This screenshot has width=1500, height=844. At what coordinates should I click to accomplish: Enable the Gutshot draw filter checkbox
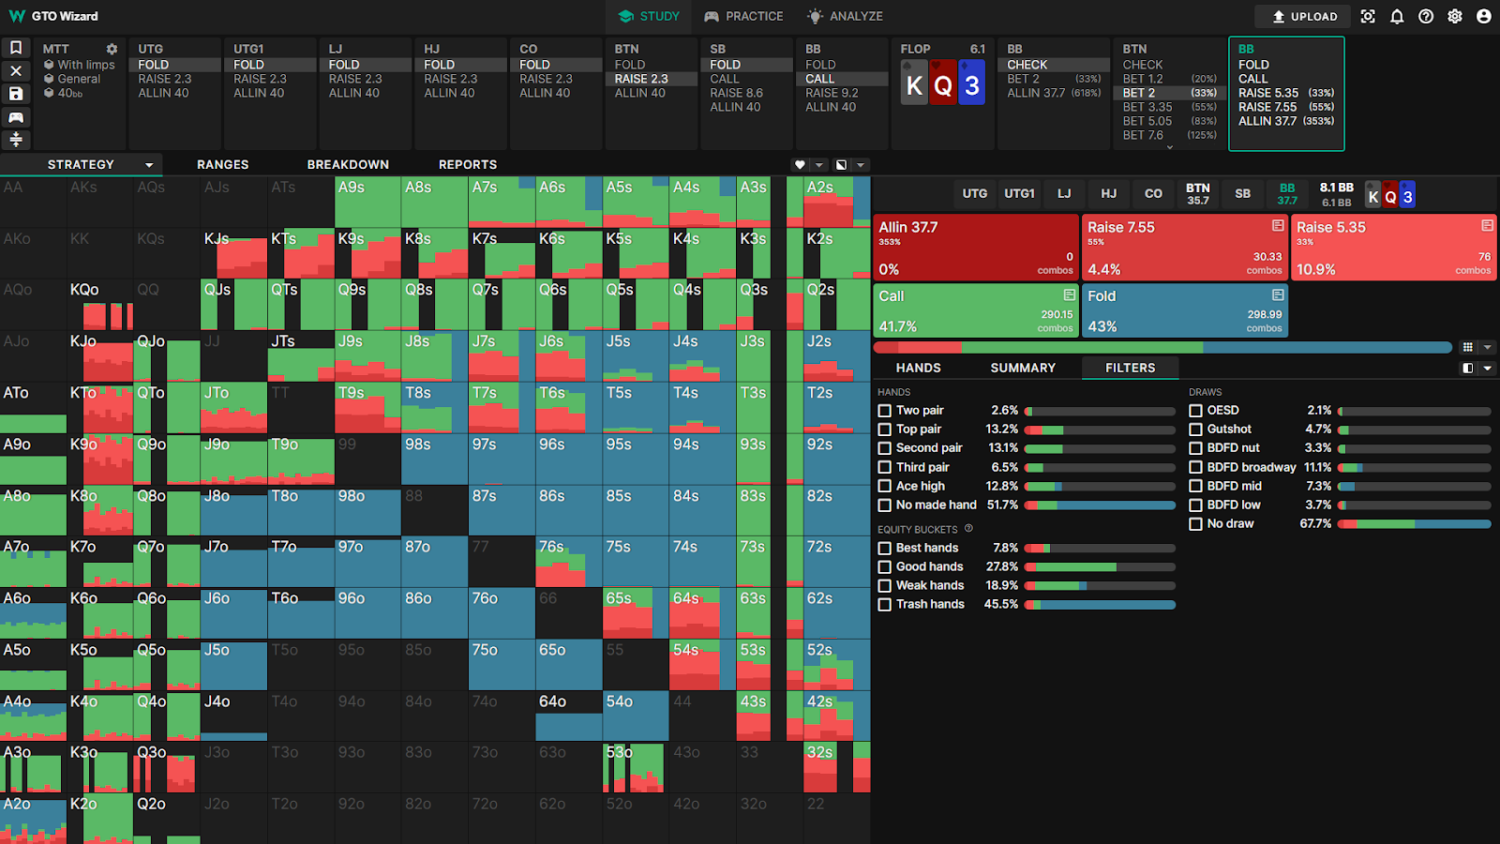click(1195, 429)
